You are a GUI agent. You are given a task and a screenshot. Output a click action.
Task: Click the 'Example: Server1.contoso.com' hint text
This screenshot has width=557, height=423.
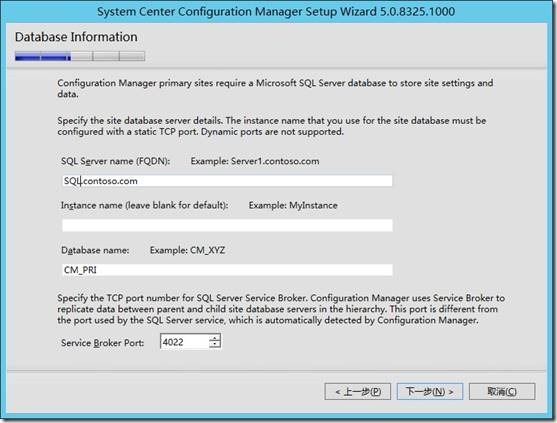tap(255, 161)
